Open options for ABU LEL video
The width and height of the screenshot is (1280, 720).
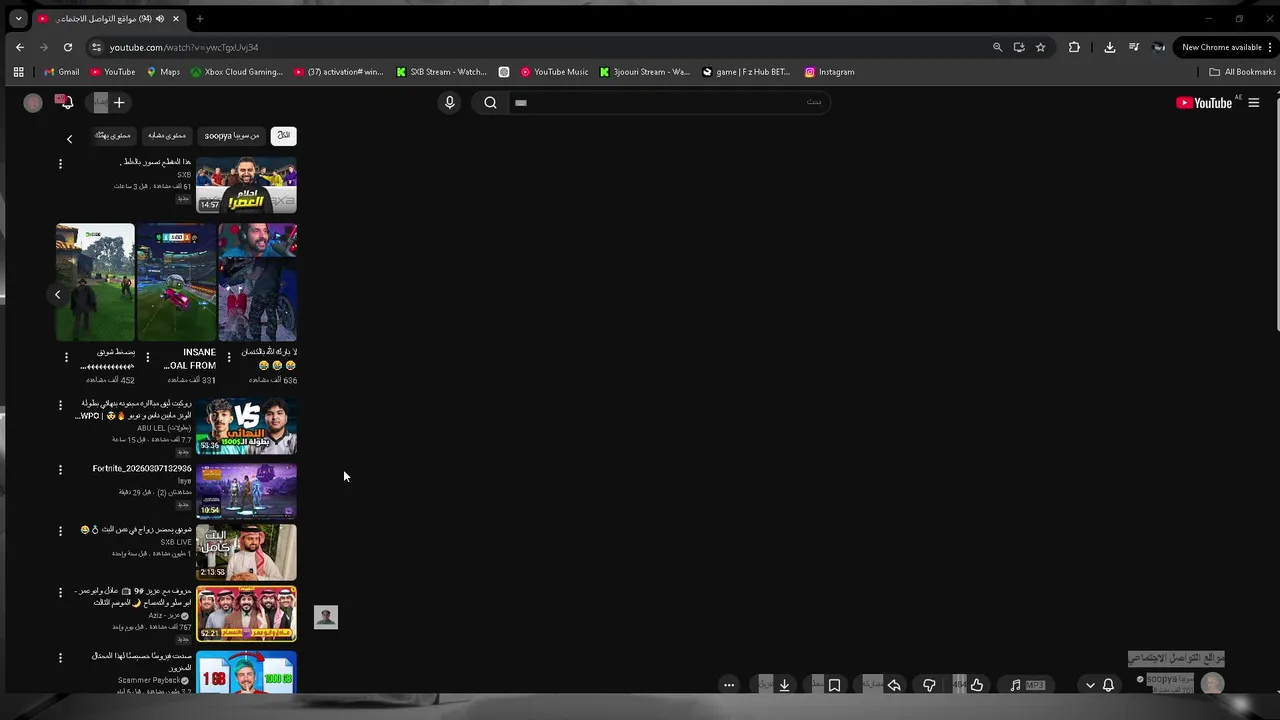tap(60, 405)
